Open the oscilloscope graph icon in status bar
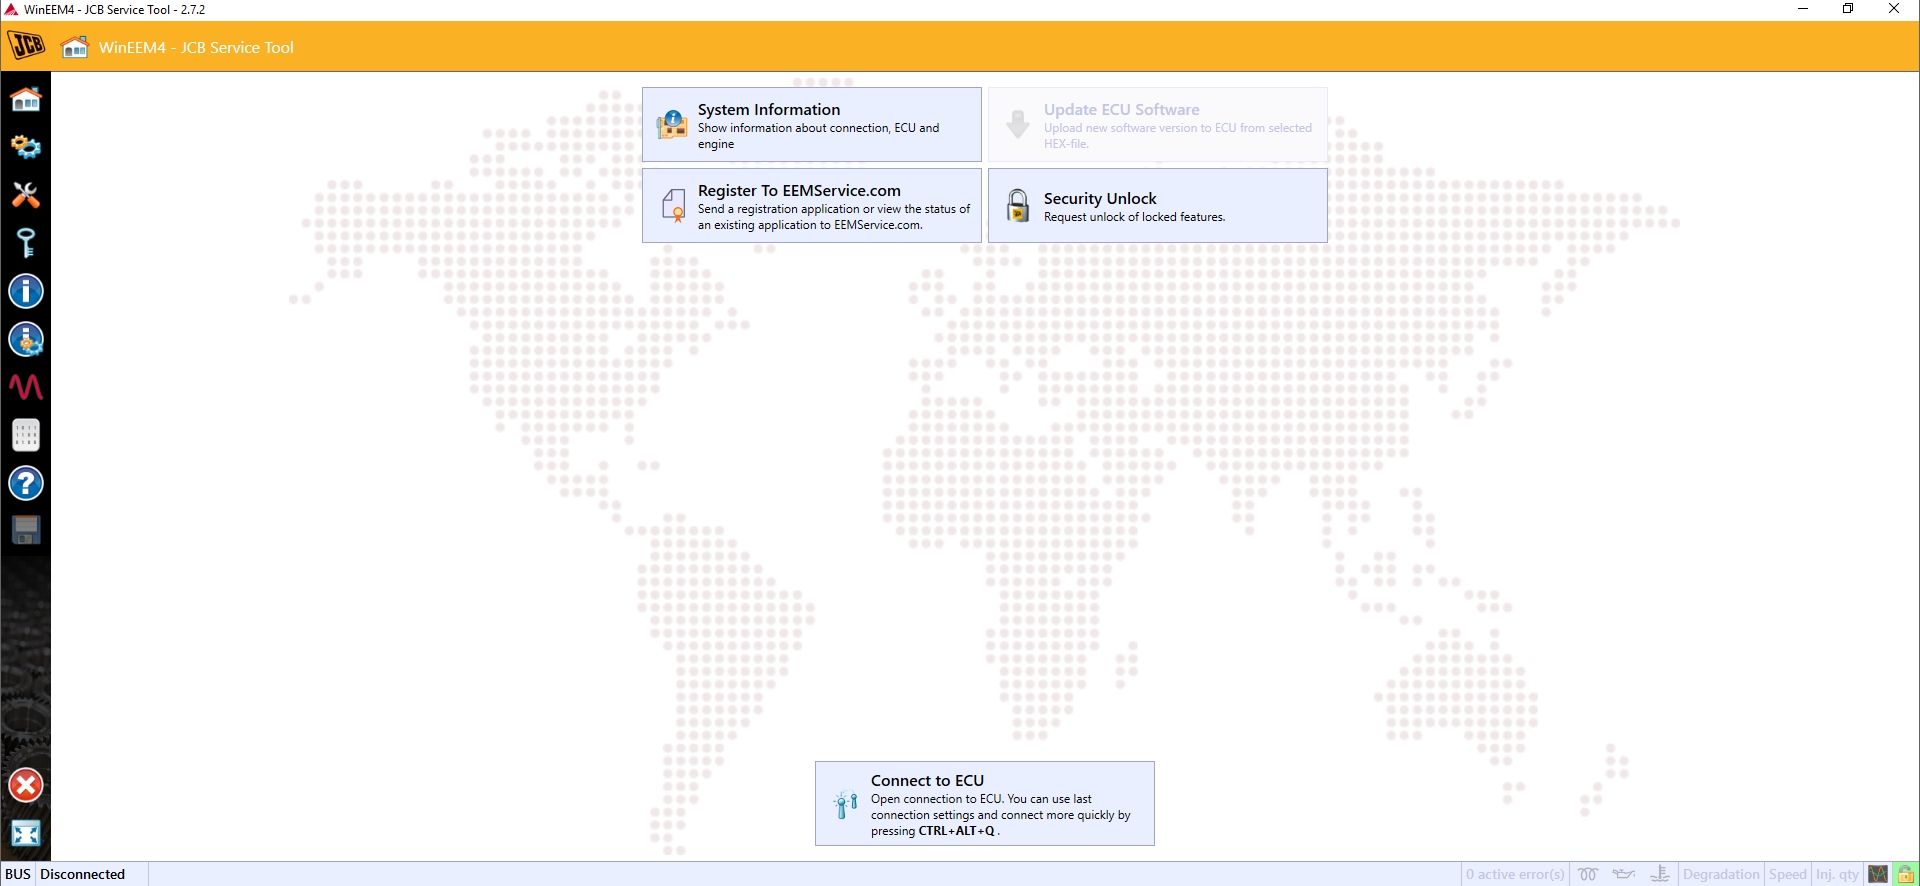This screenshot has height=886, width=1920. [x=1879, y=874]
